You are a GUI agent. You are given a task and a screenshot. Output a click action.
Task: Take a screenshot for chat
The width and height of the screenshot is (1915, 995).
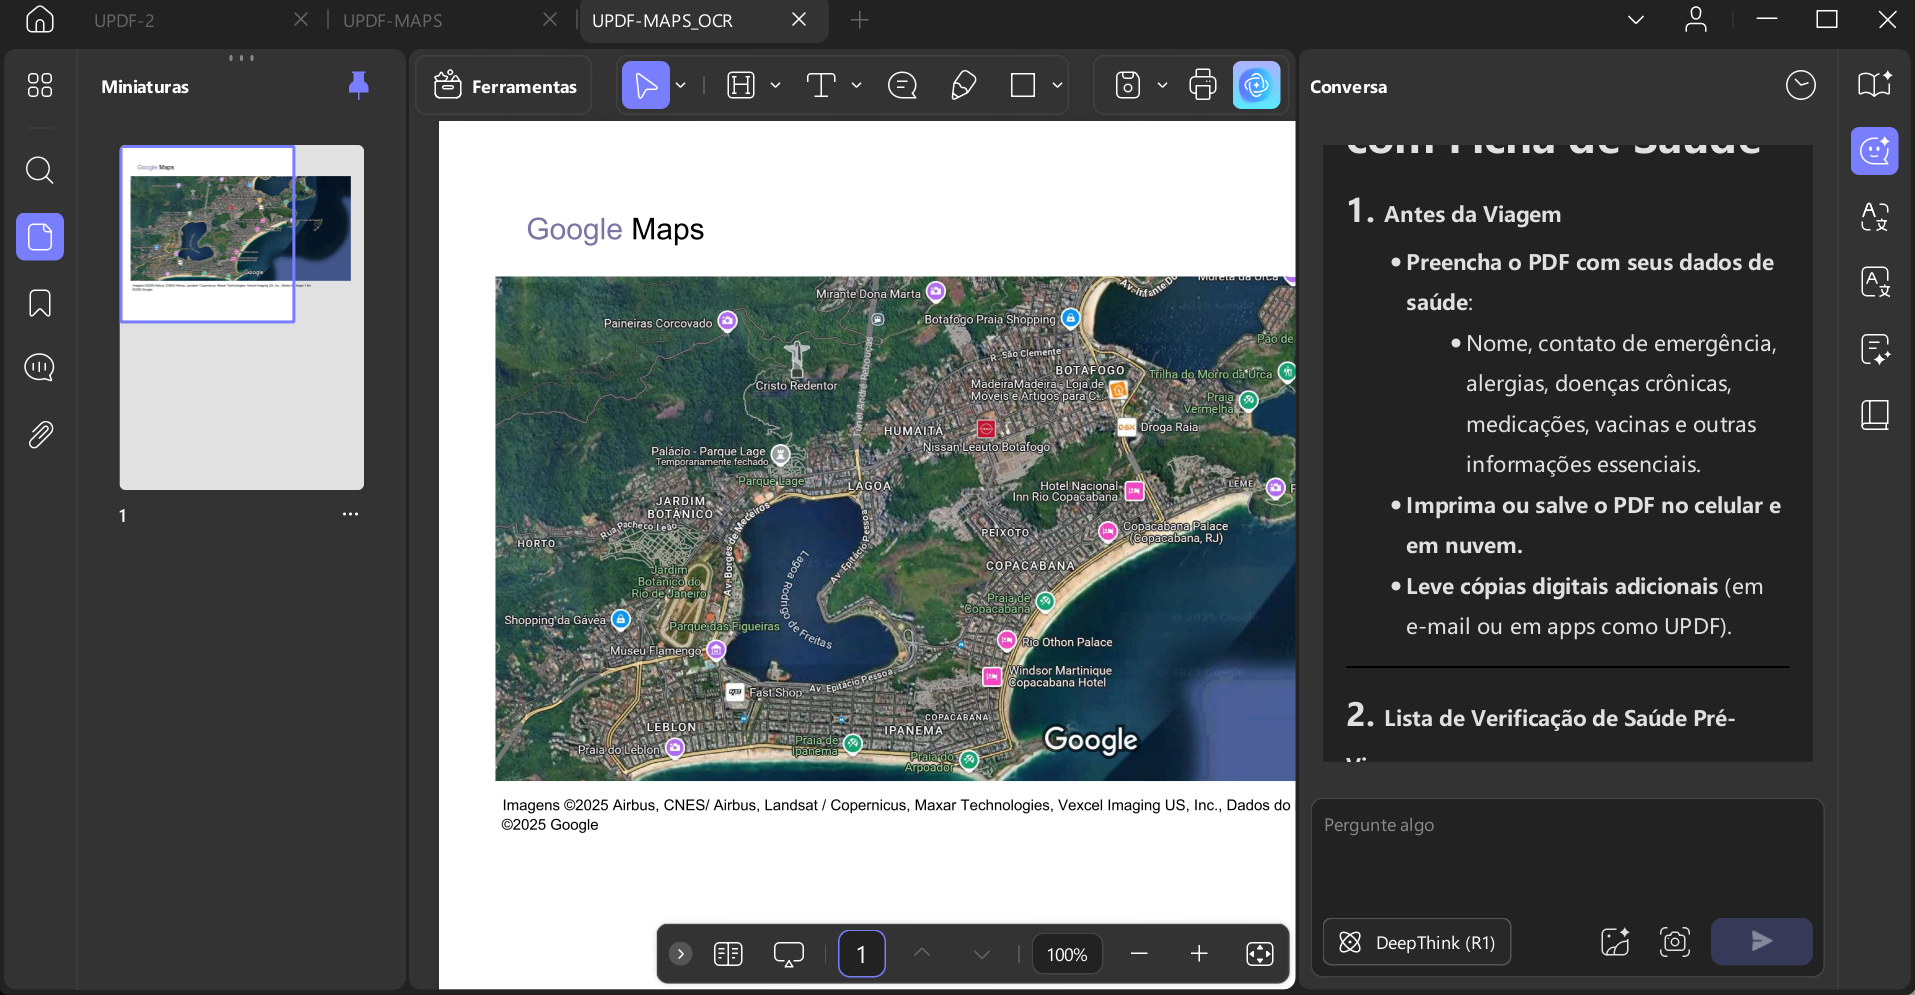(x=1675, y=942)
